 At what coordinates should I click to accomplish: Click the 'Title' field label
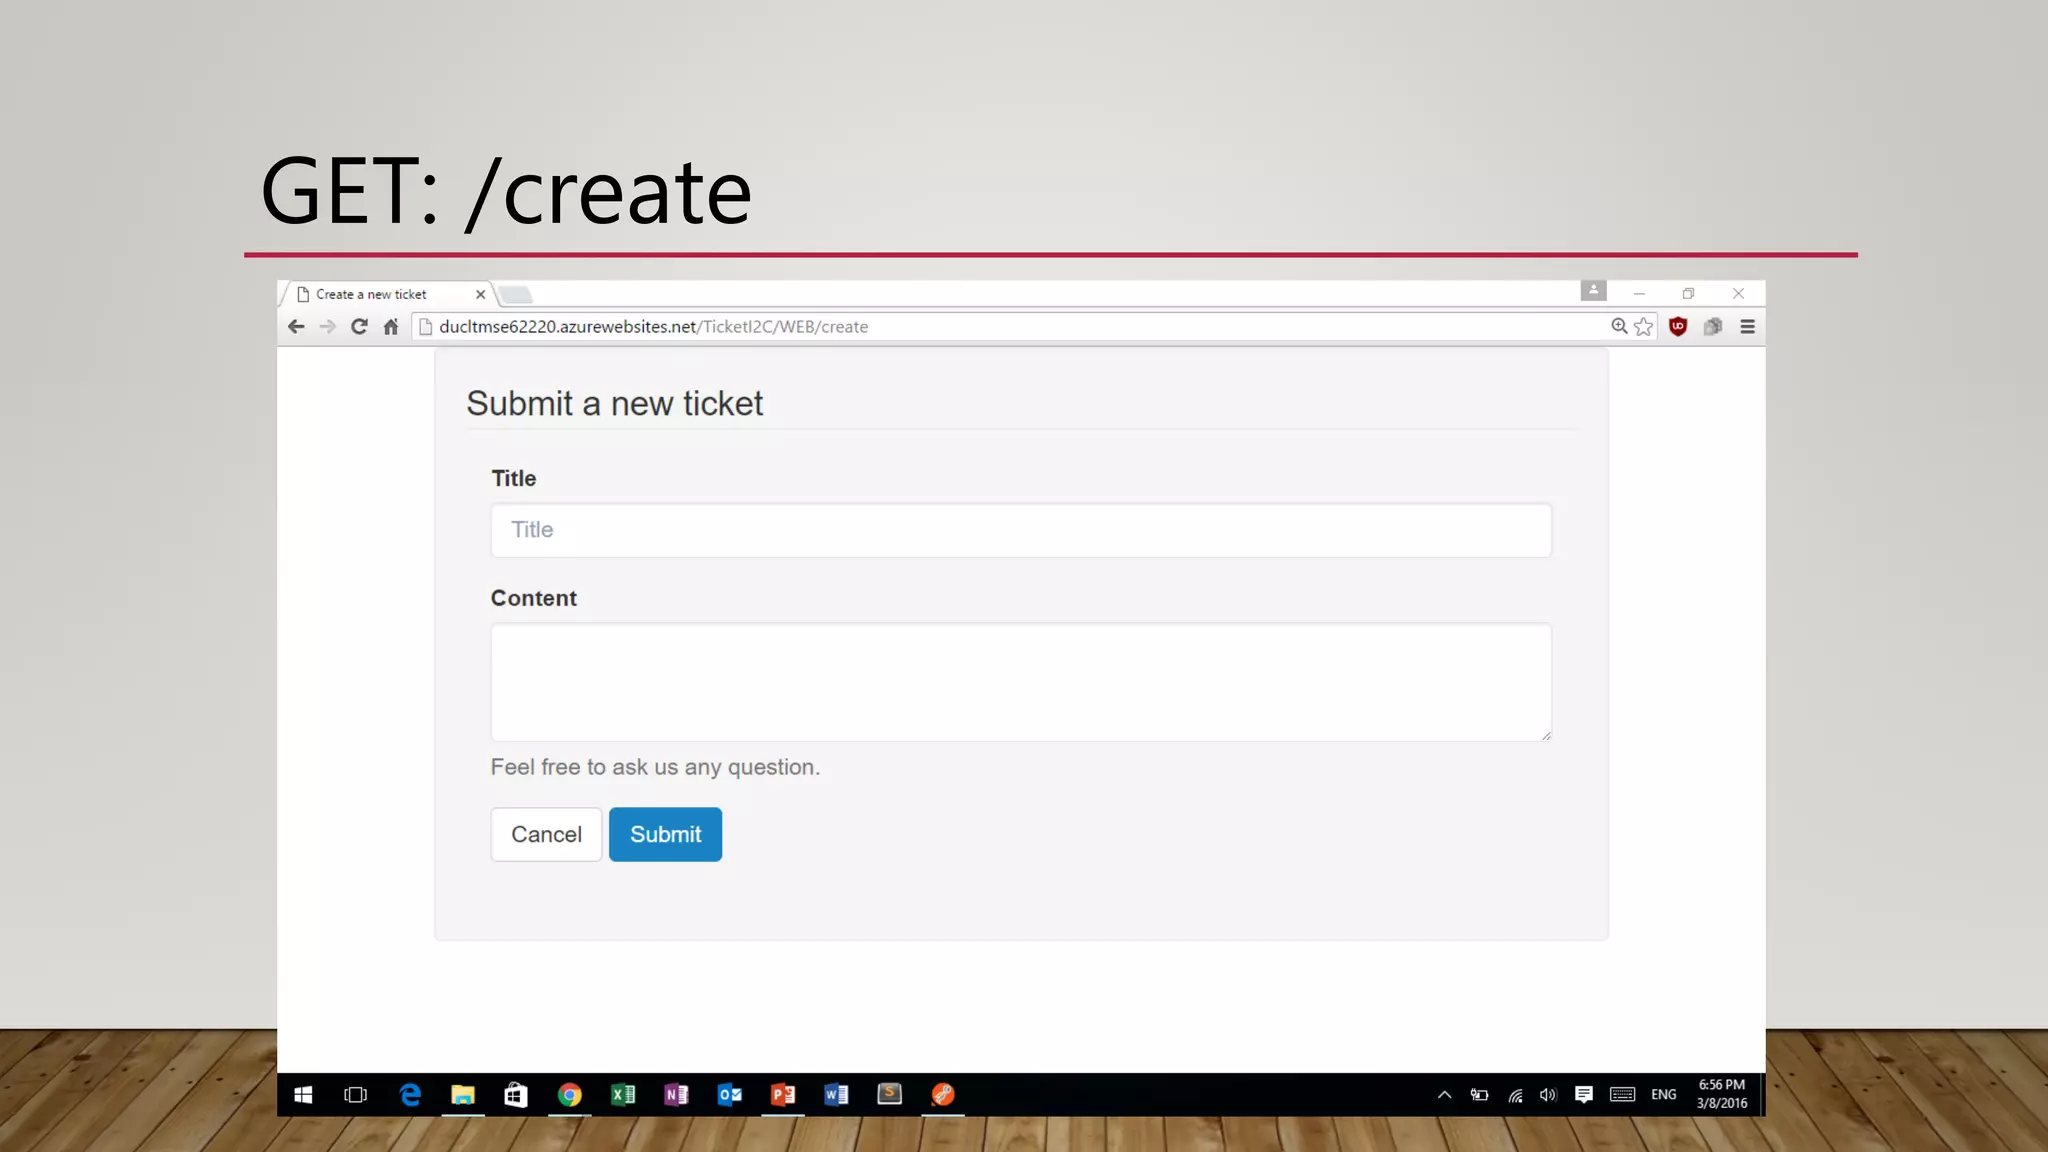pyautogui.click(x=514, y=478)
